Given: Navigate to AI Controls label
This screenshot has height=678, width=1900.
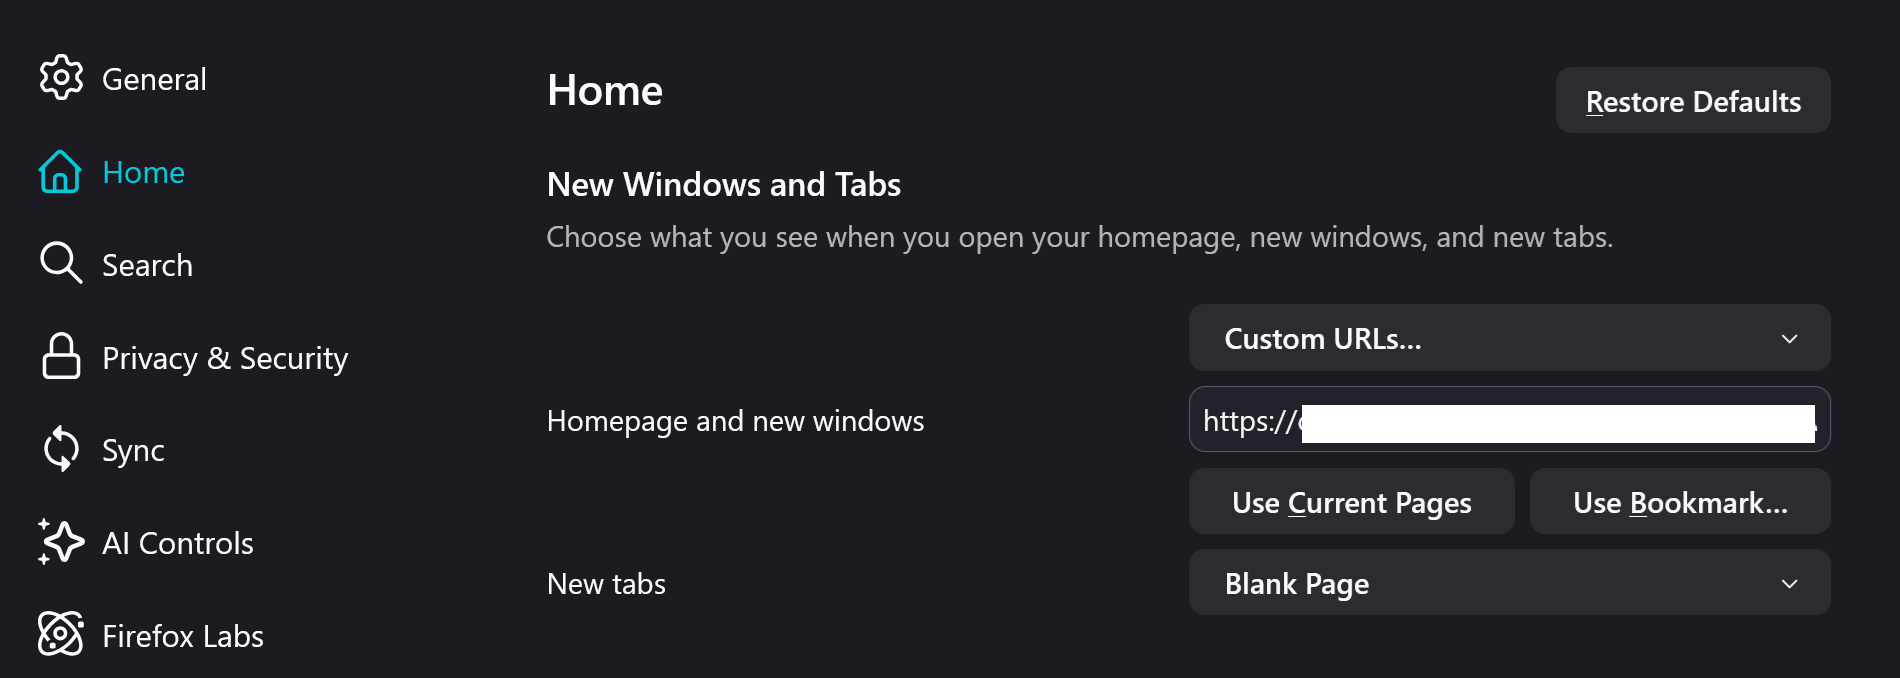Looking at the screenshot, I should pyautogui.click(x=178, y=543).
